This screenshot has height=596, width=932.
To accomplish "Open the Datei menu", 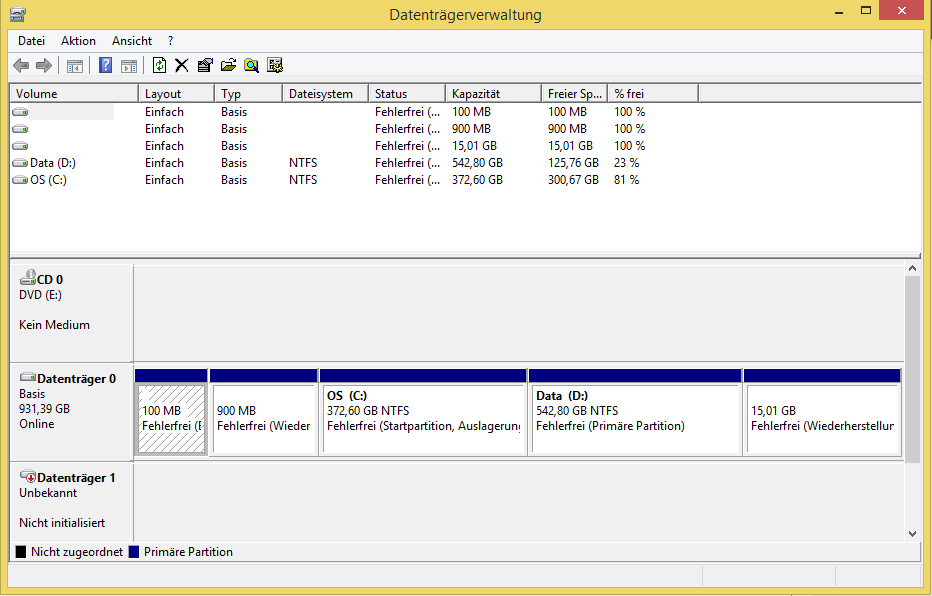I will [x=32, y=41].
